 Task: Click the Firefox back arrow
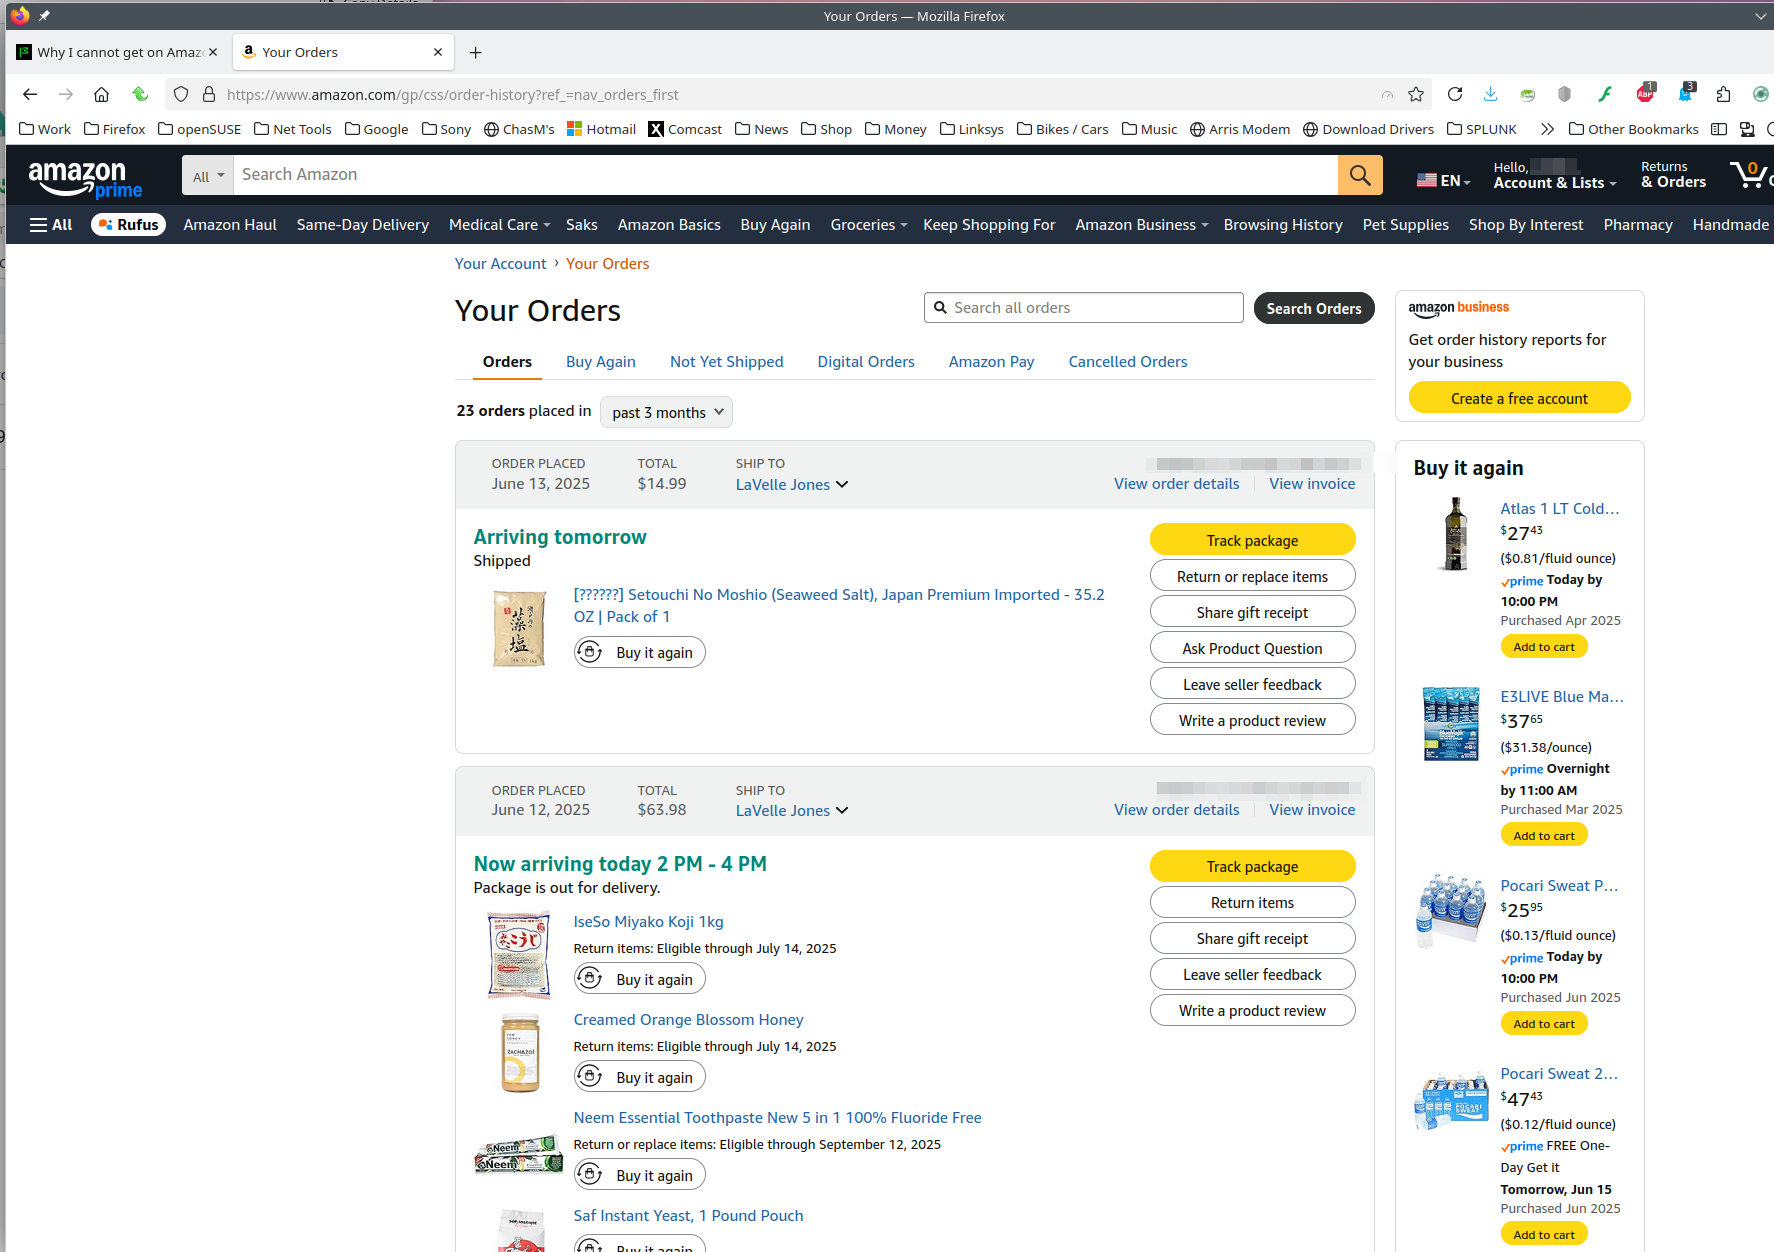click(30, 94)
